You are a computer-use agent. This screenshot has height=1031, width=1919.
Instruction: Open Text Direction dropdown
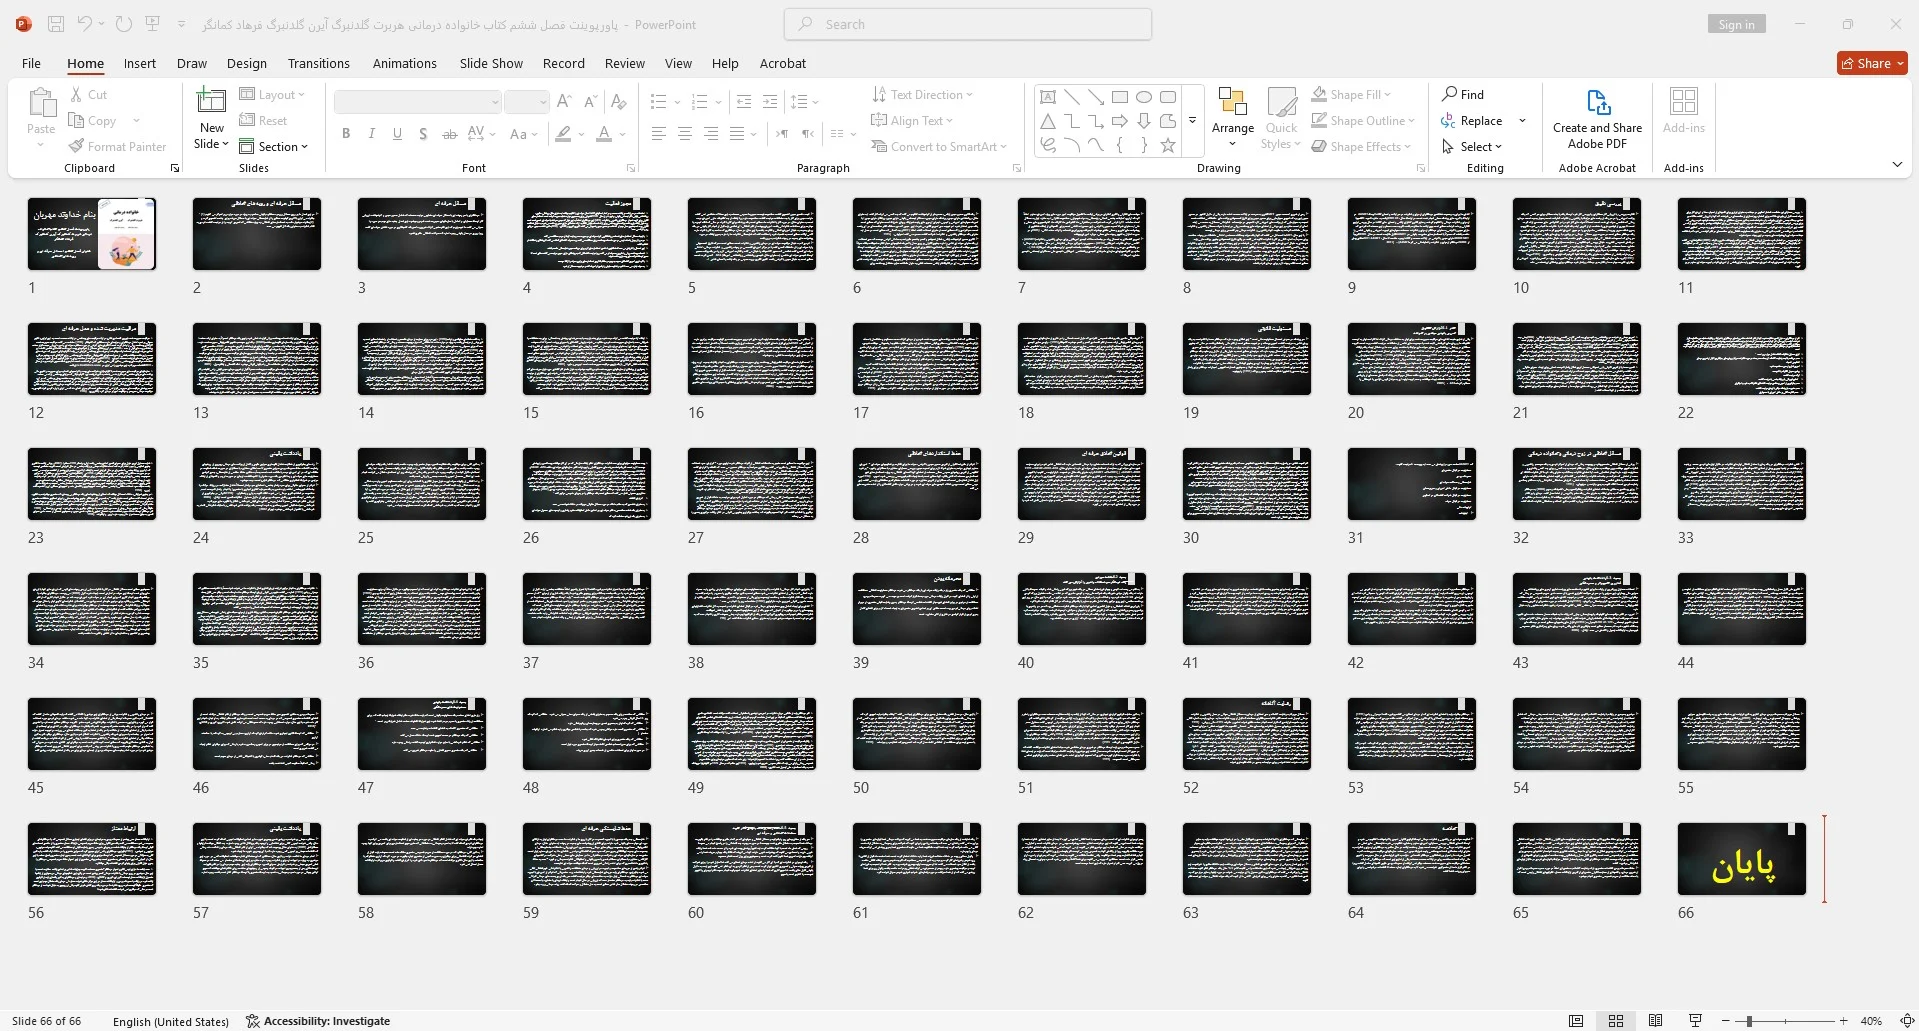click(922, 94)
